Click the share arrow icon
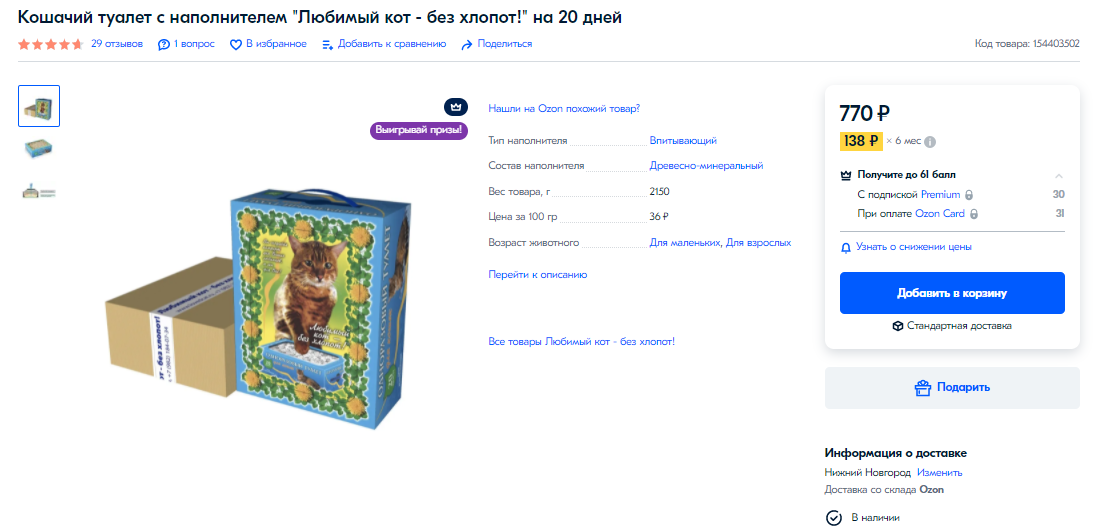Image resolution: width=1099 pixels, height=531 pixels. tap(467, 45)
